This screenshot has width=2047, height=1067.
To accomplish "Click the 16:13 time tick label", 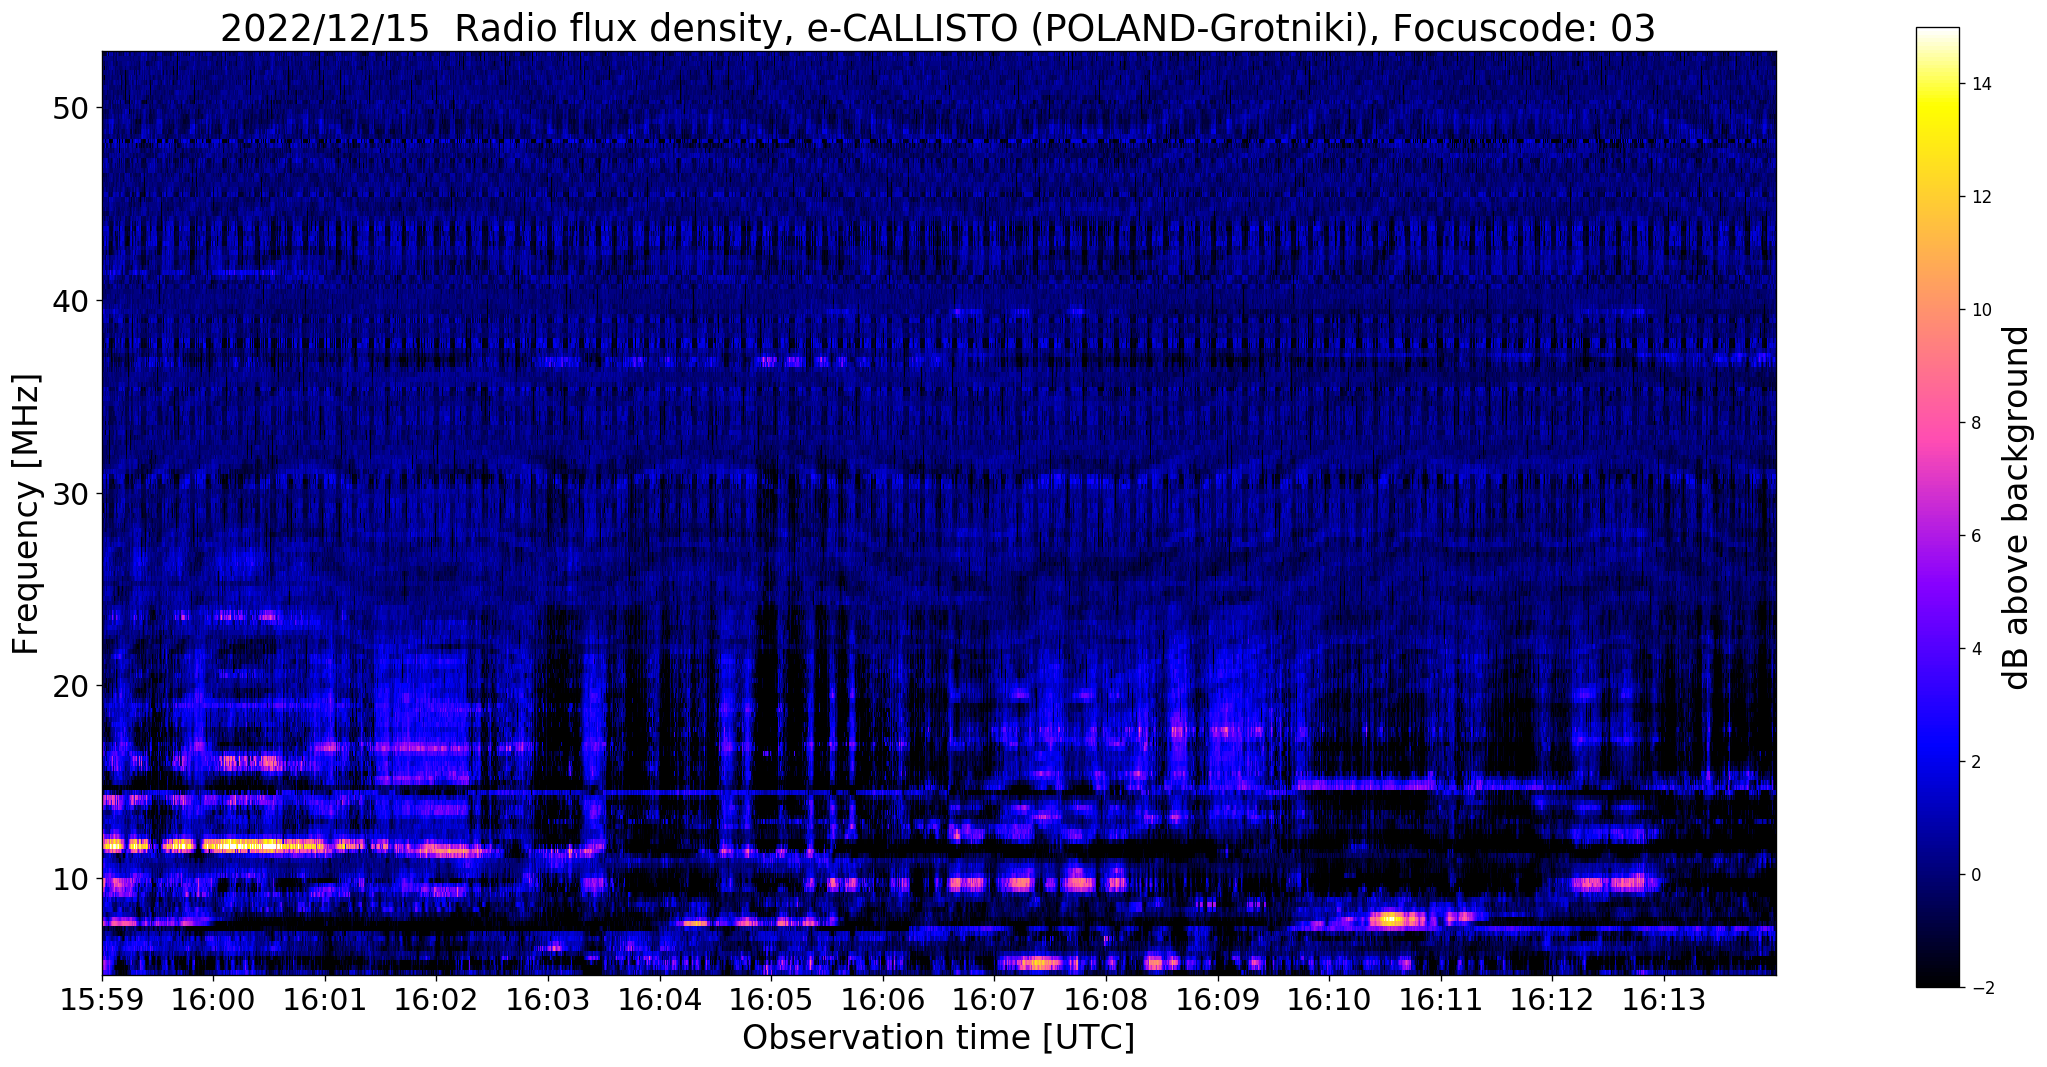I will point(1664,999).
